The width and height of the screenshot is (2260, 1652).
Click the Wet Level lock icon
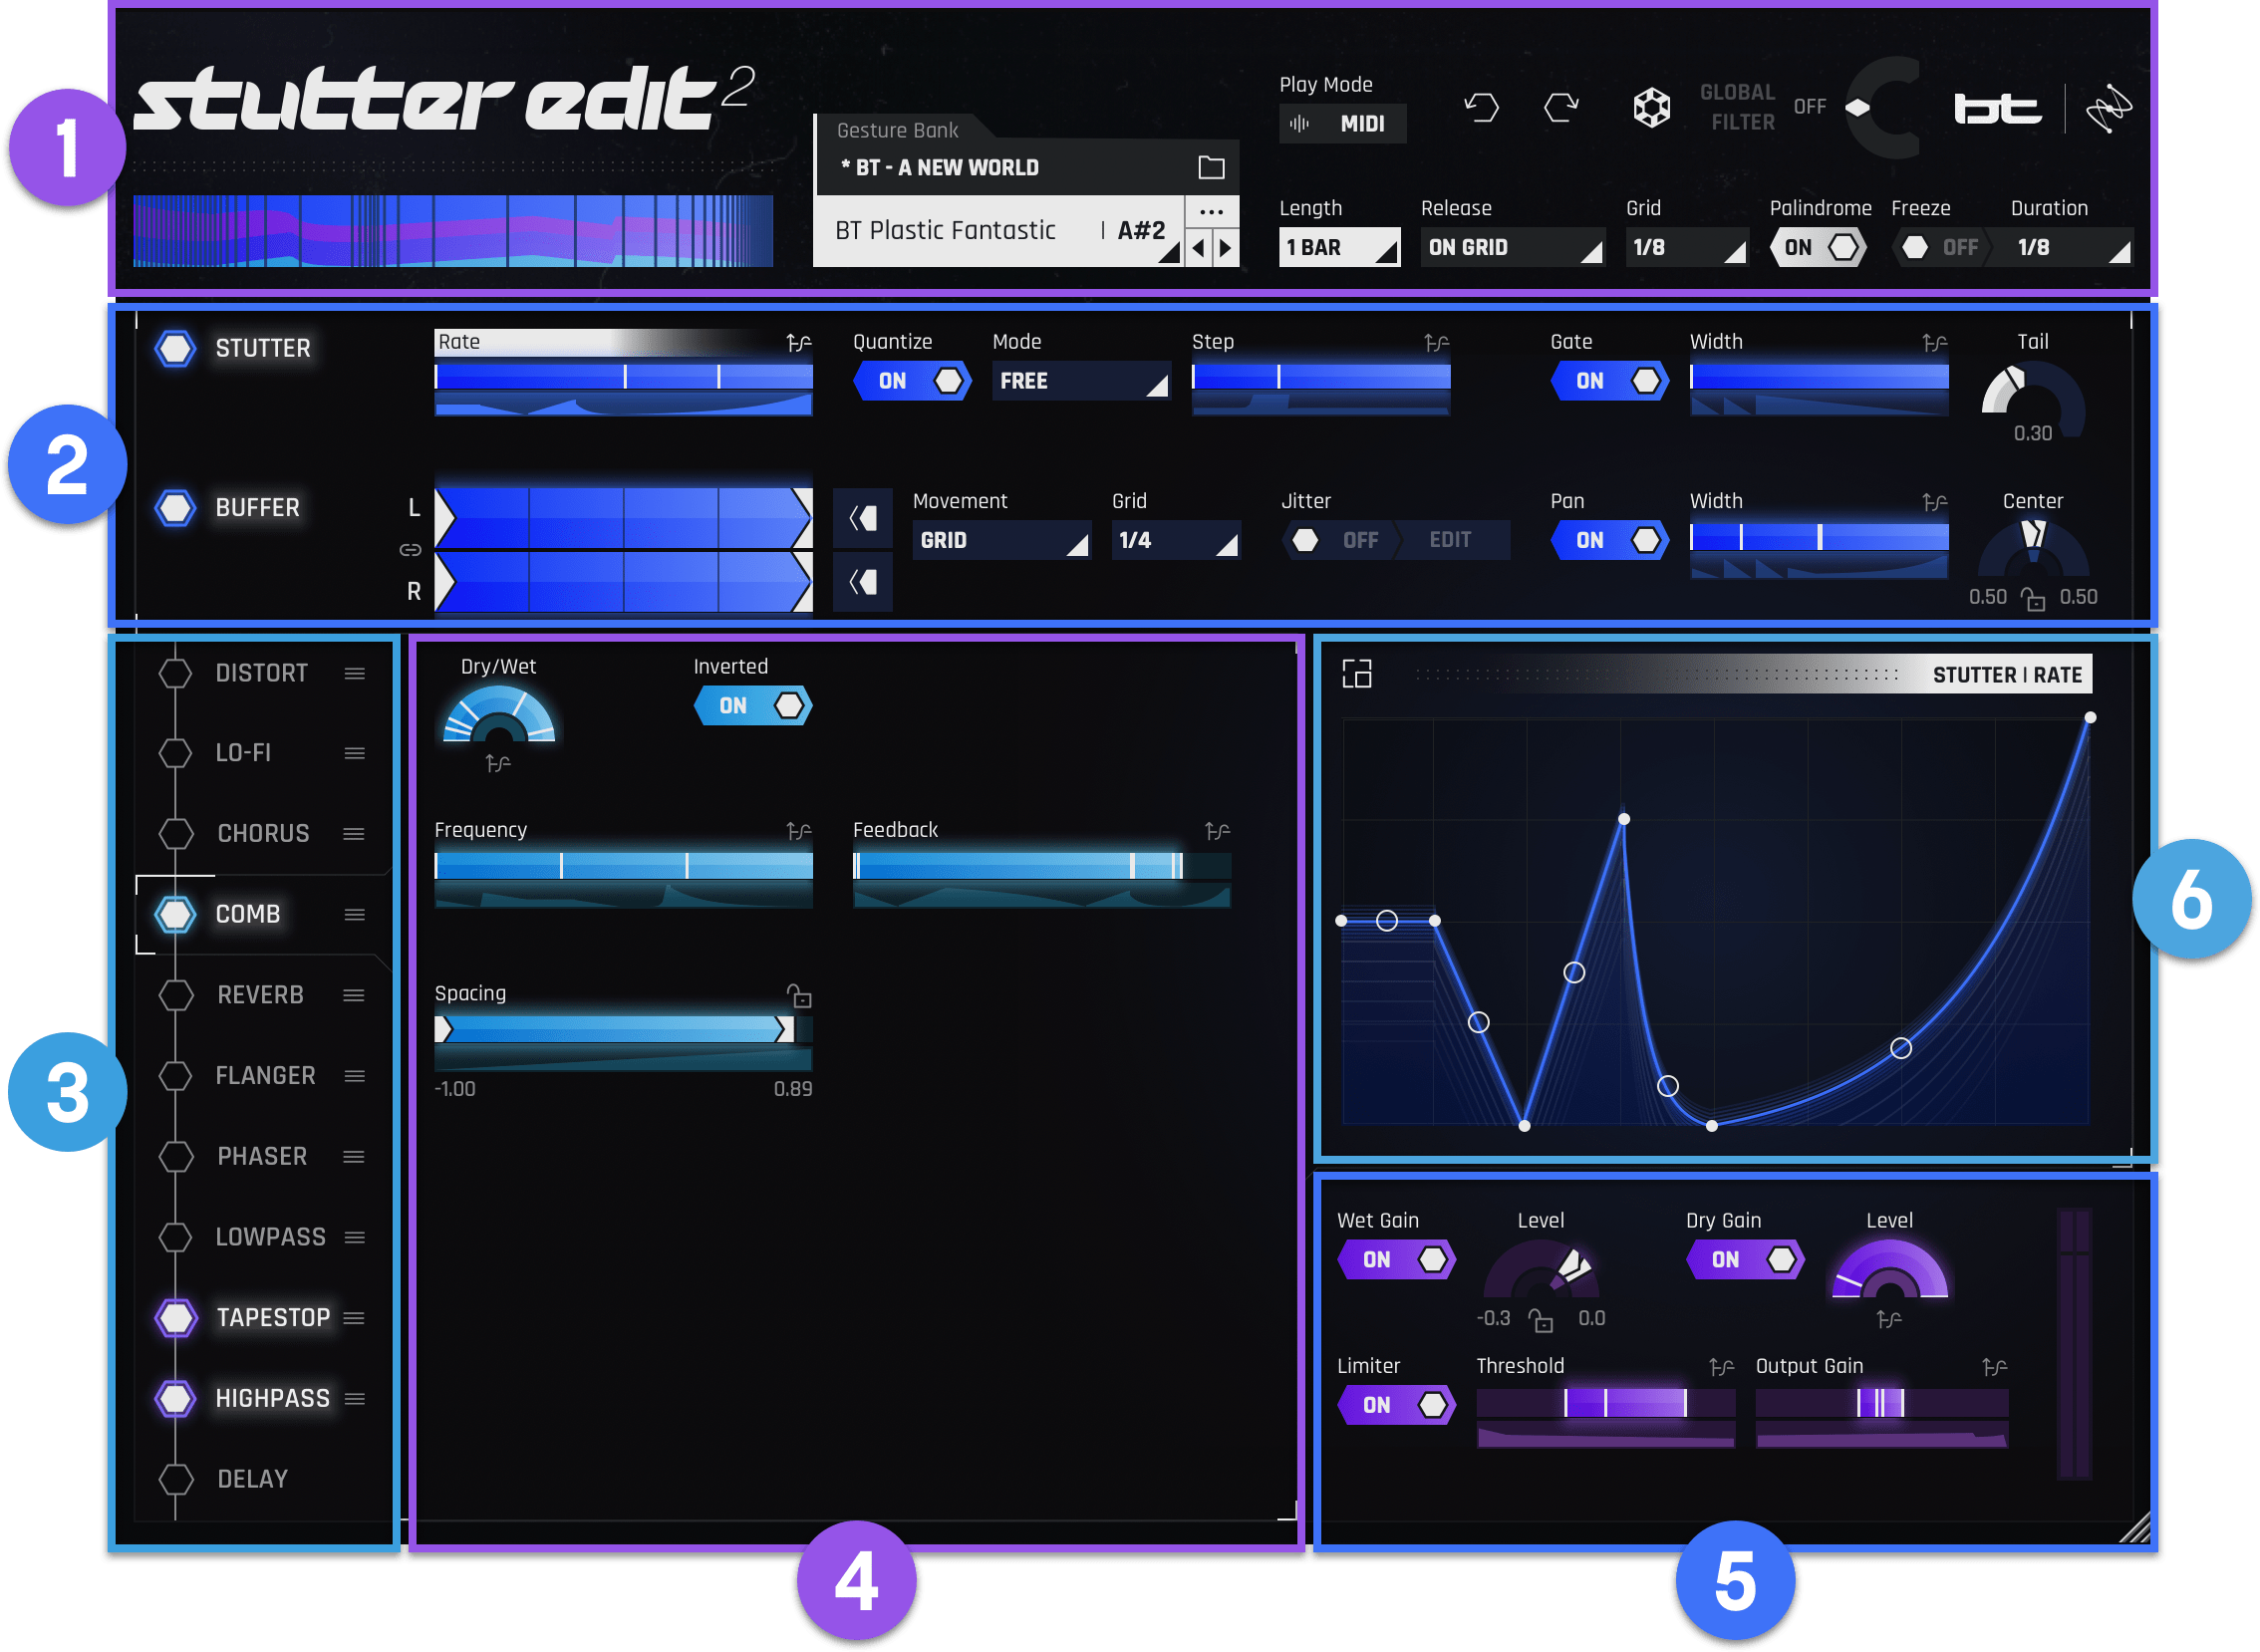pos(1541,1321)
